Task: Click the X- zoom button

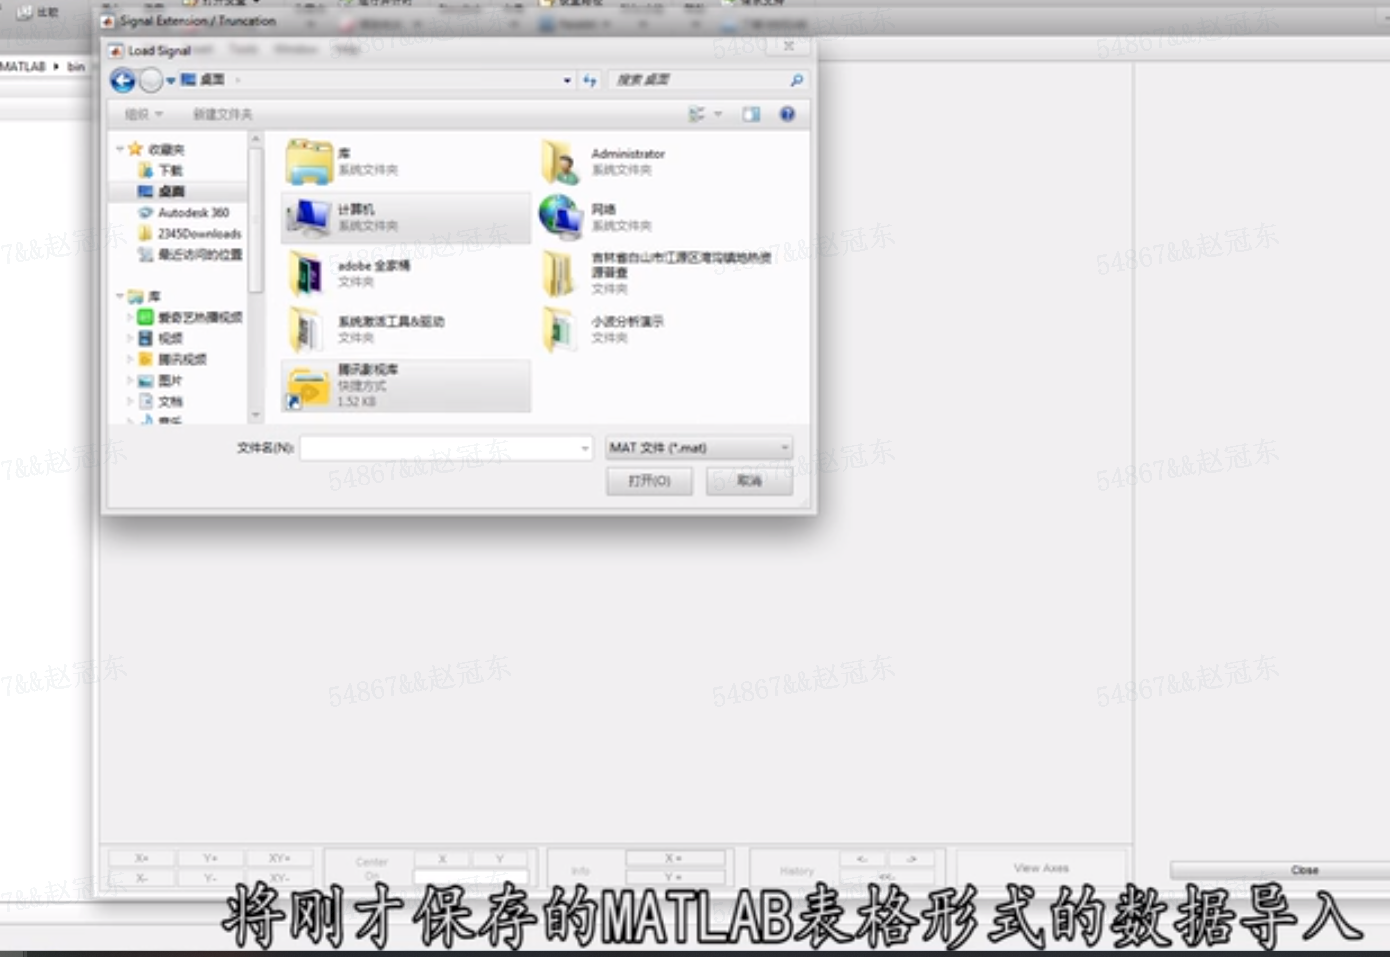Action: [x=142, y=877]
